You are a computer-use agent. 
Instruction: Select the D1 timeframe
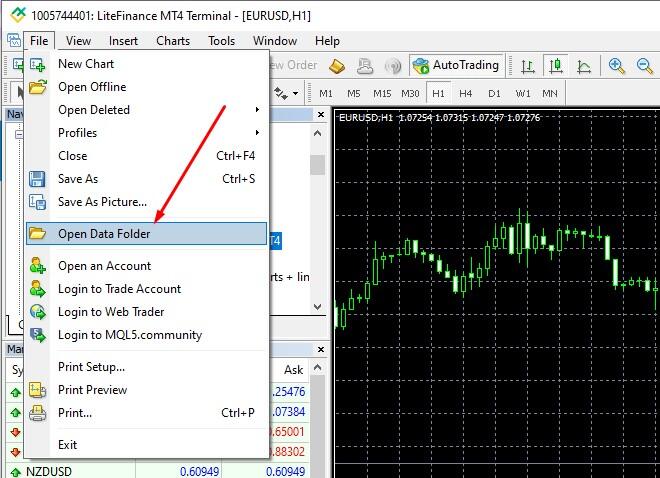coord(494,93)
